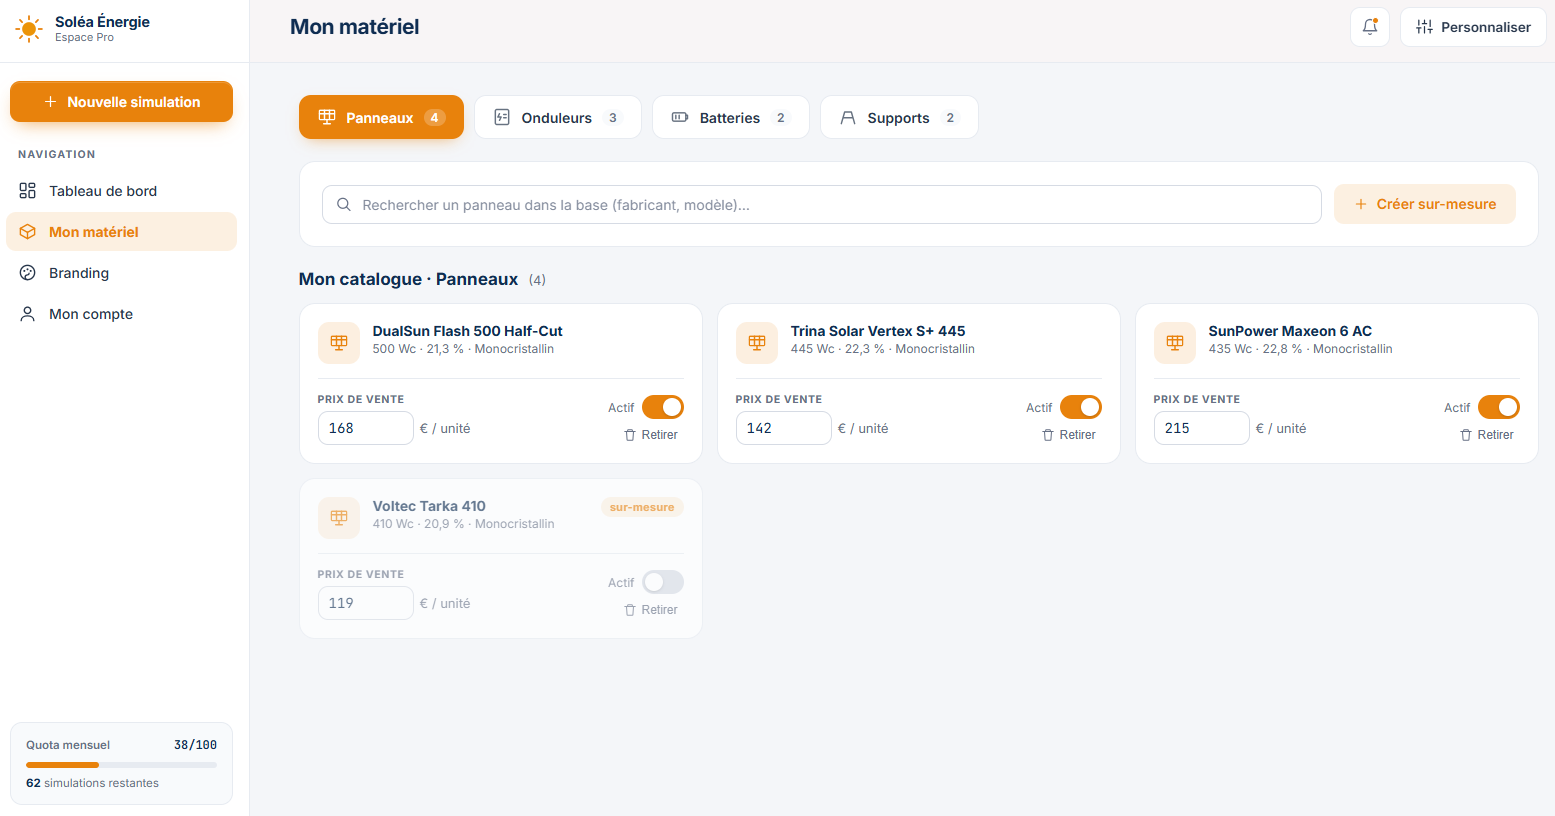Click the search magnifier icon
The image size is (1555, 816).
[343, 204]
